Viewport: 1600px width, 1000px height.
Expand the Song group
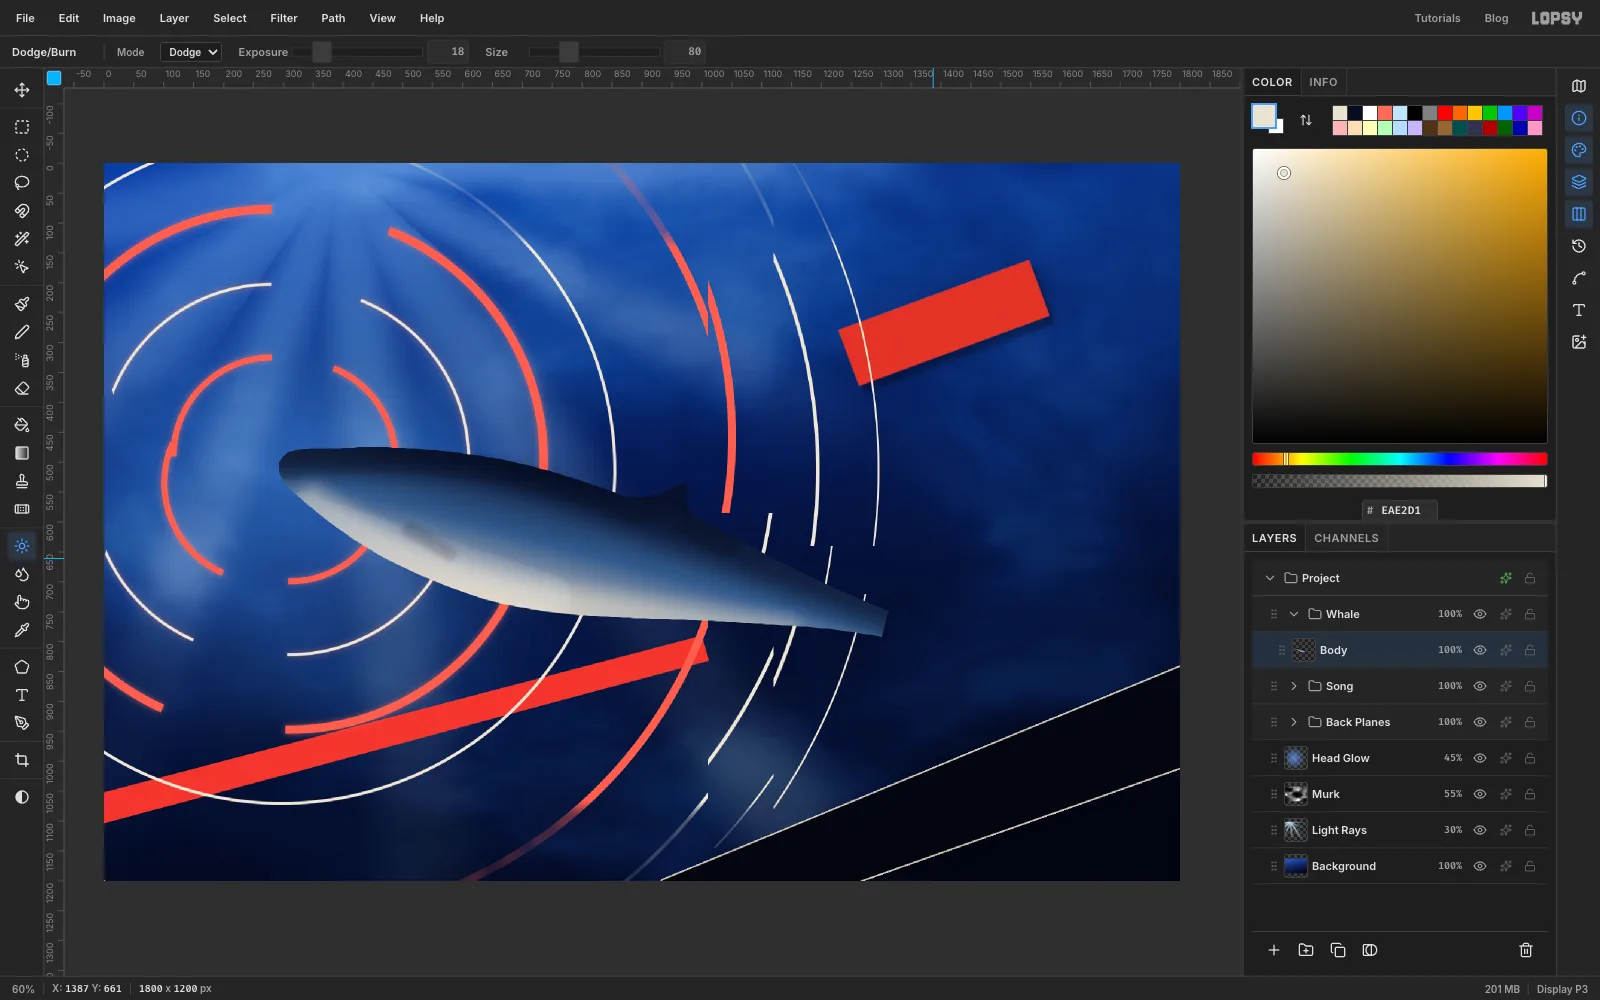point(1294,686)
